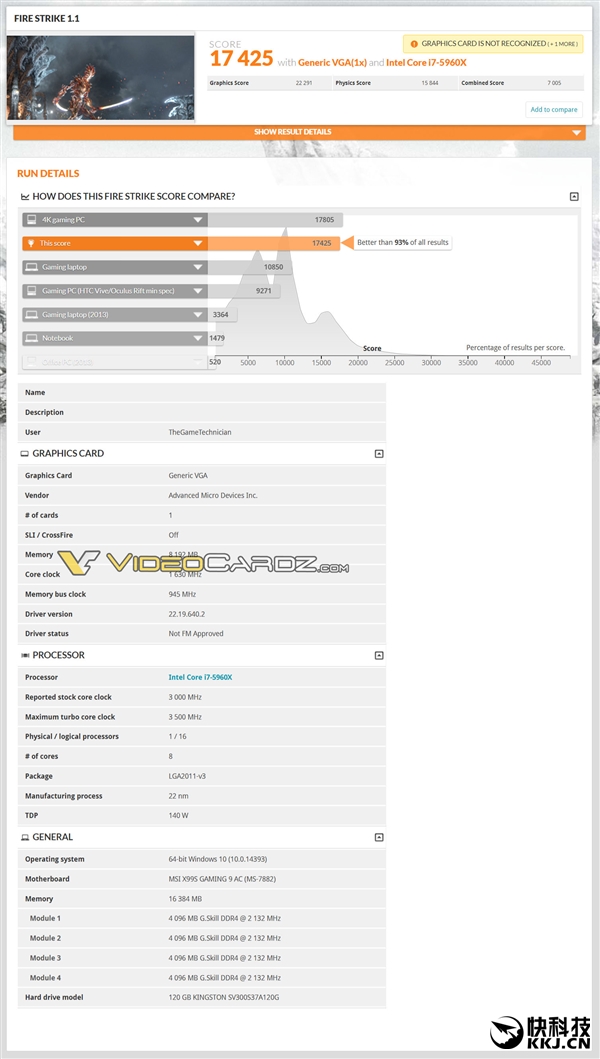Click the RUN DETAILS heading

click(48, 174)
